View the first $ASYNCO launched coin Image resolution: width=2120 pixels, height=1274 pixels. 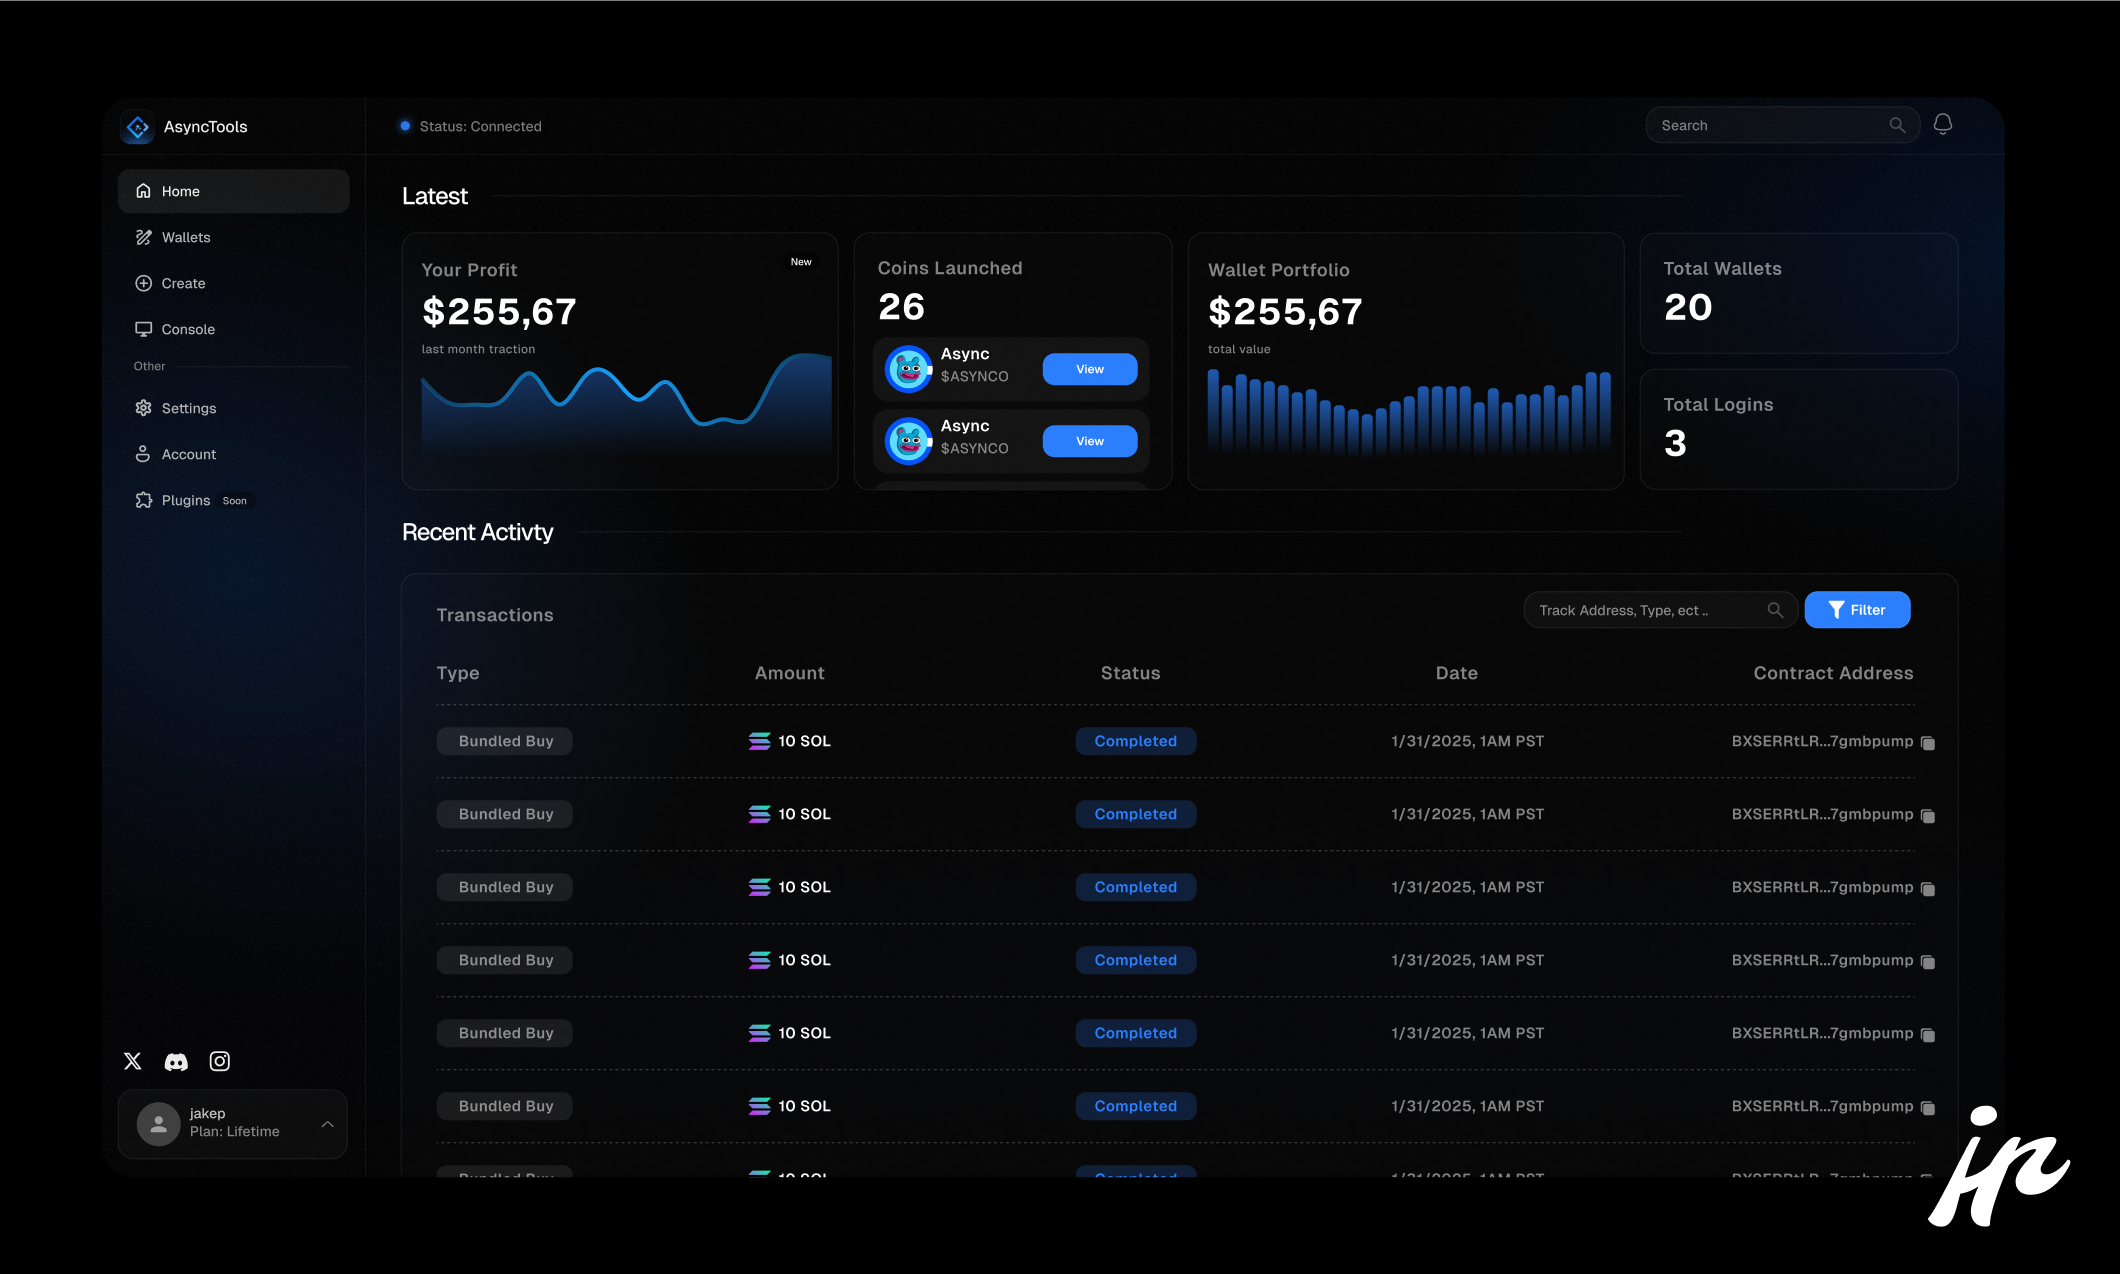pos(1089,369)
